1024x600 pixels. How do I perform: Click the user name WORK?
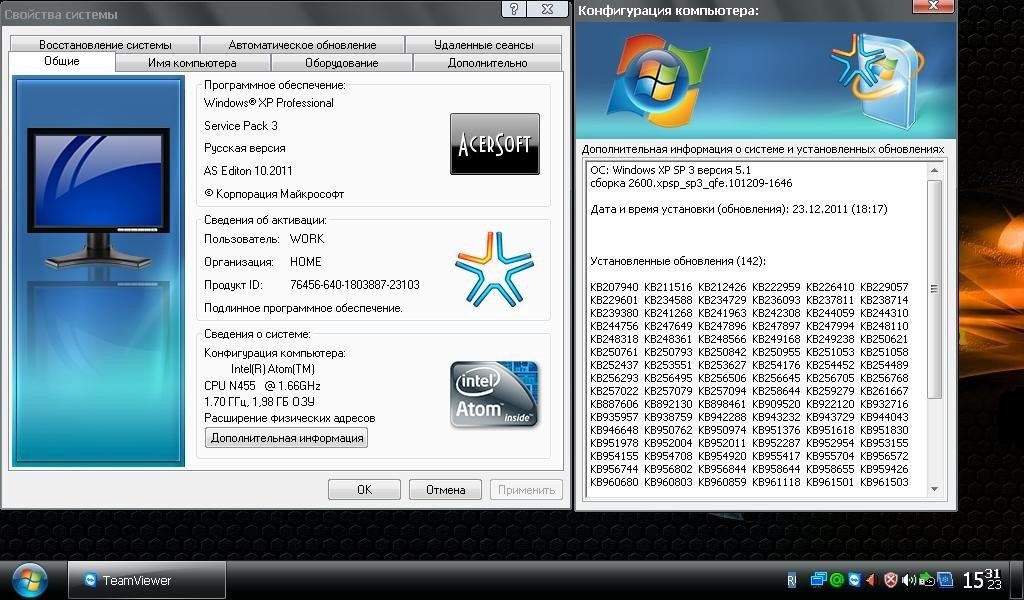click(x=307, y=239)
